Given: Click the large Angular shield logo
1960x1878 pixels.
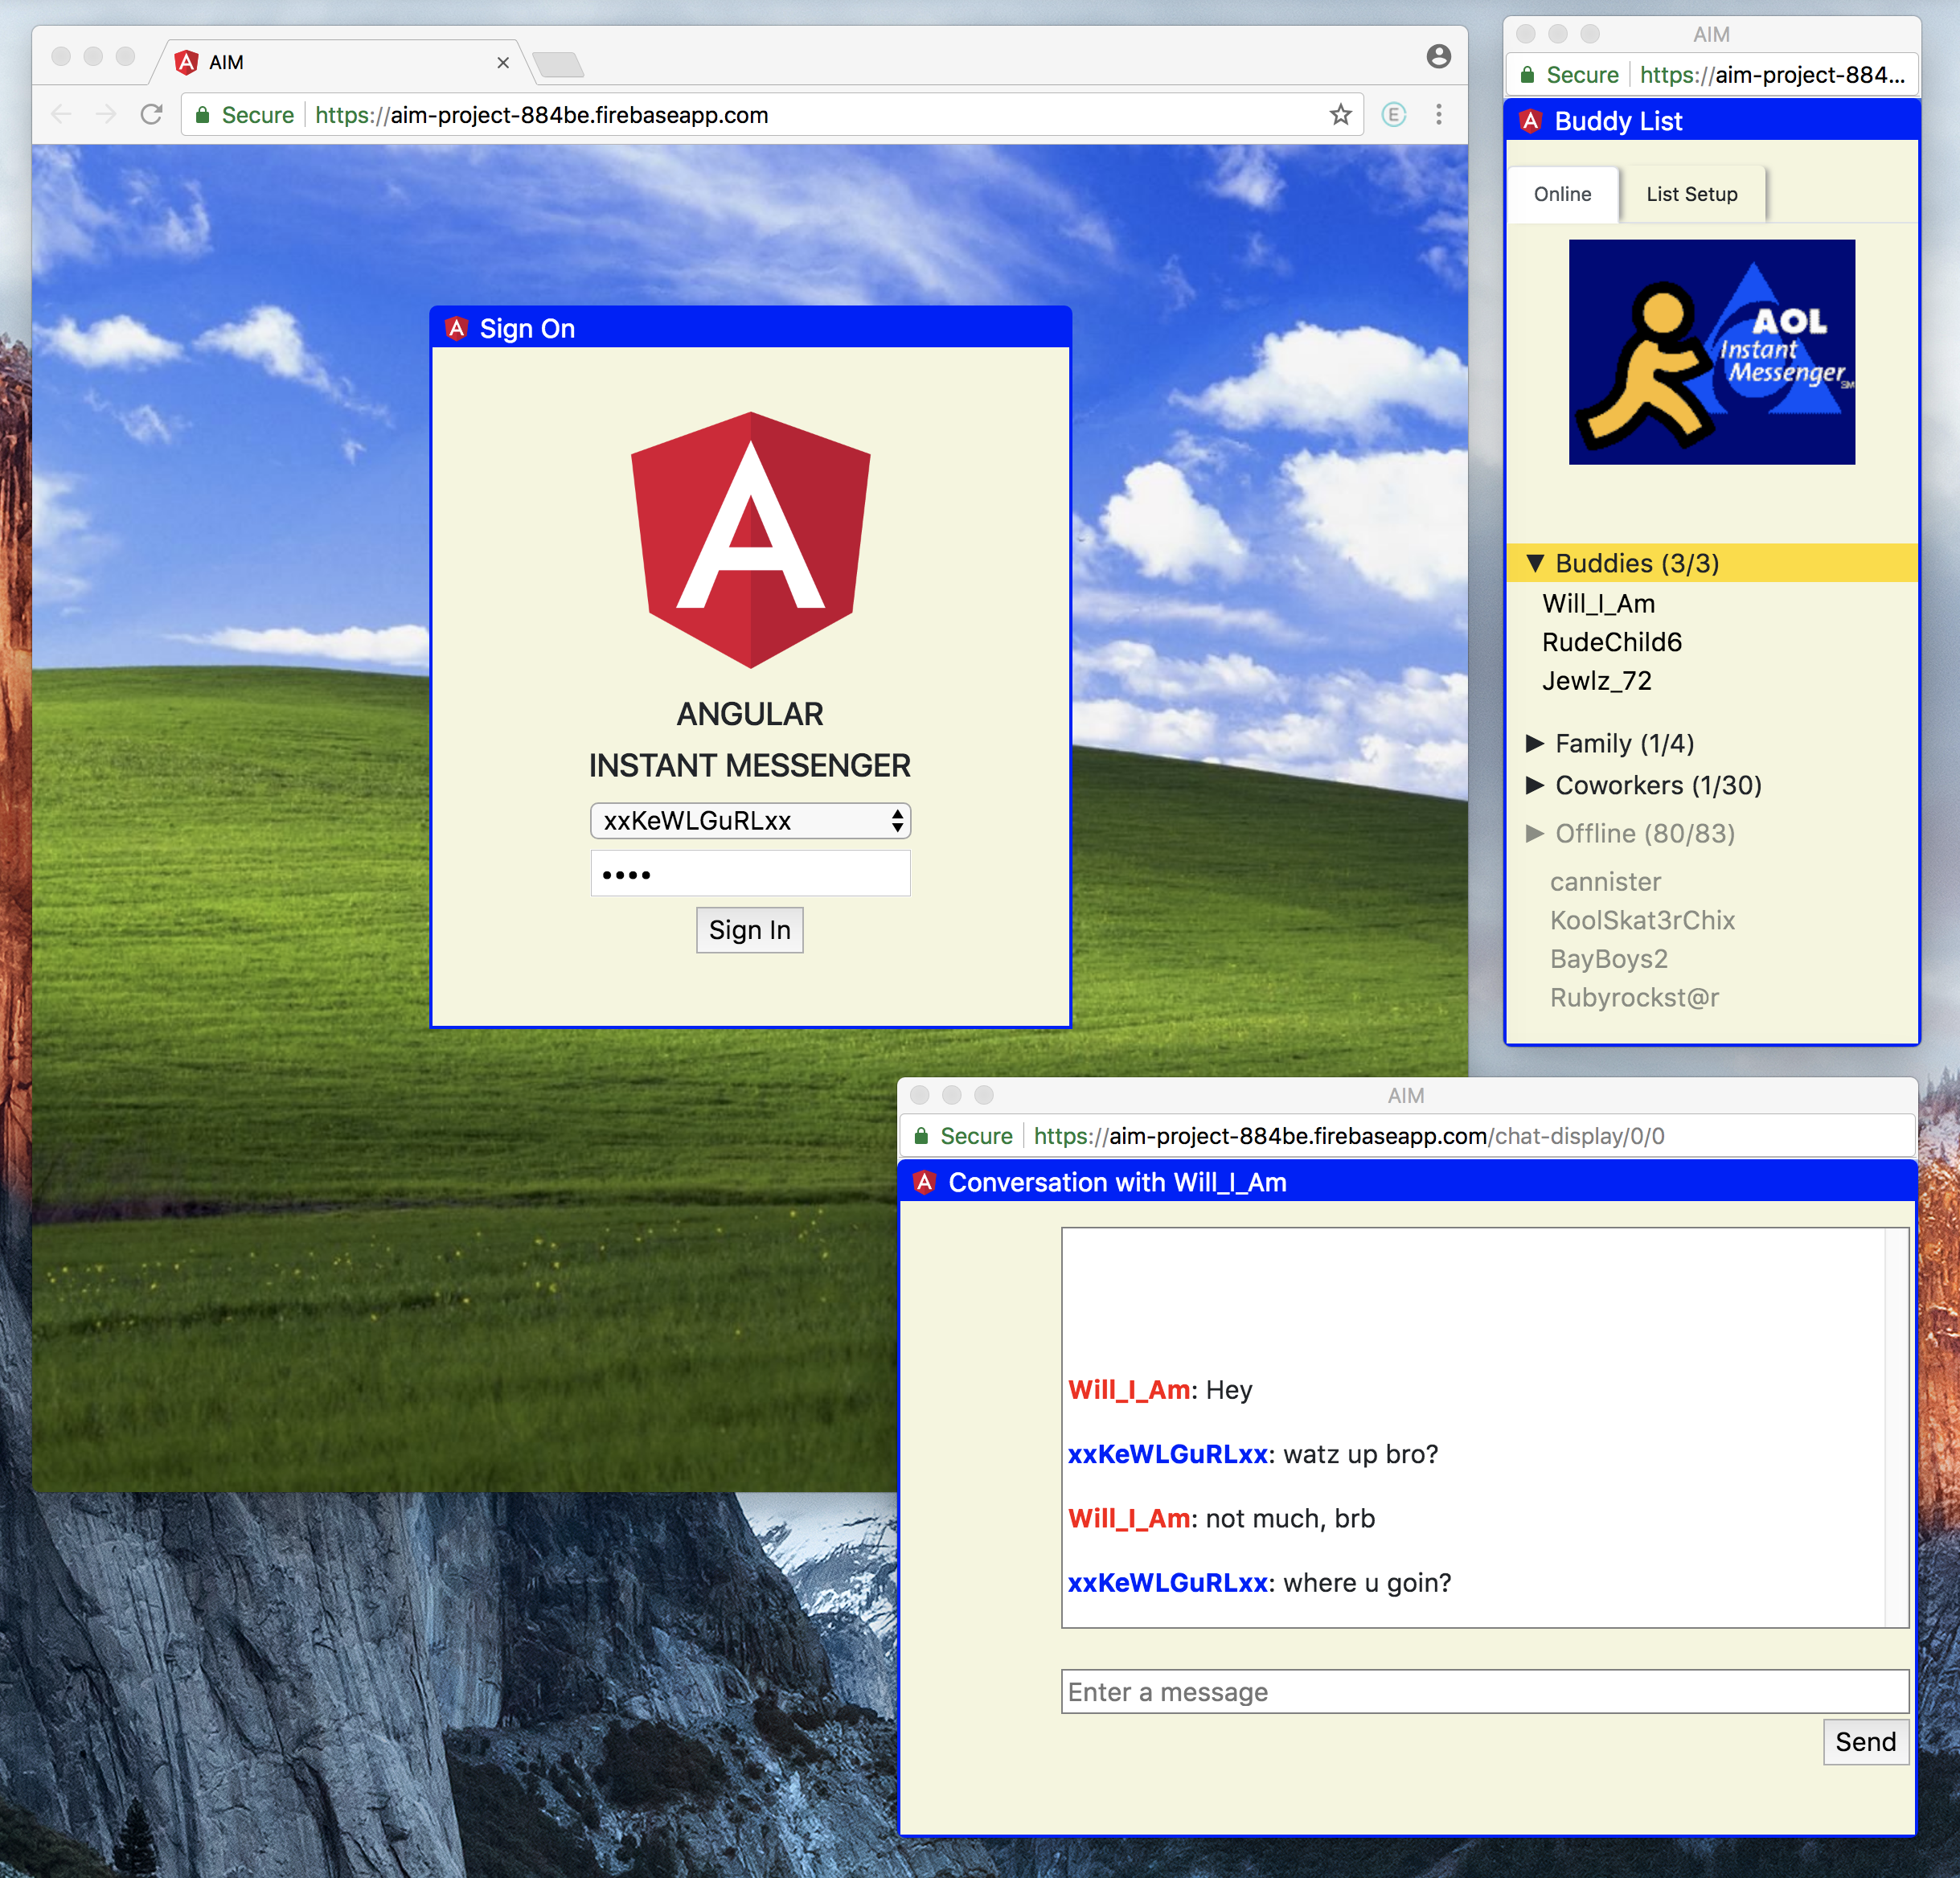Looking at the screenshot, I should 750,540.
